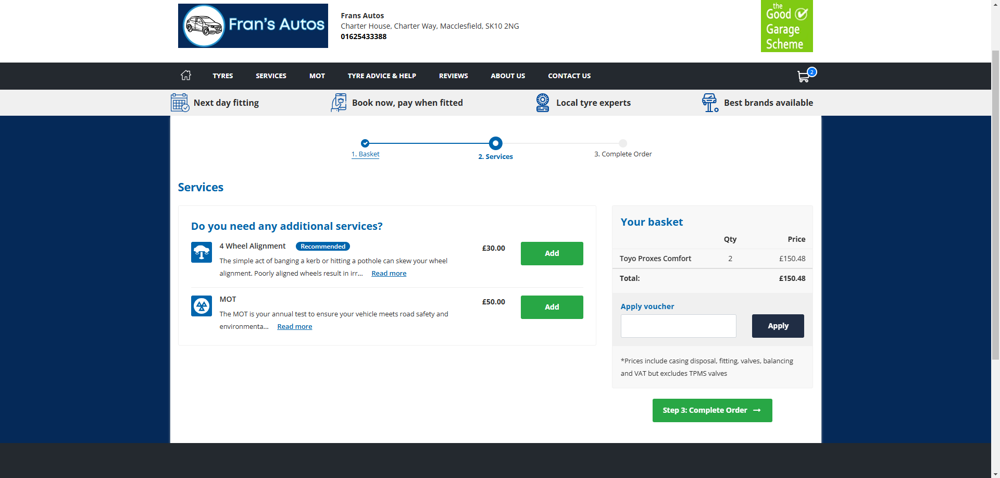This screenshot has height=478, width=1000.
Task: Click the Book now, pay when fitted icon
Action: pyautogui.click(x=339, y=103)
